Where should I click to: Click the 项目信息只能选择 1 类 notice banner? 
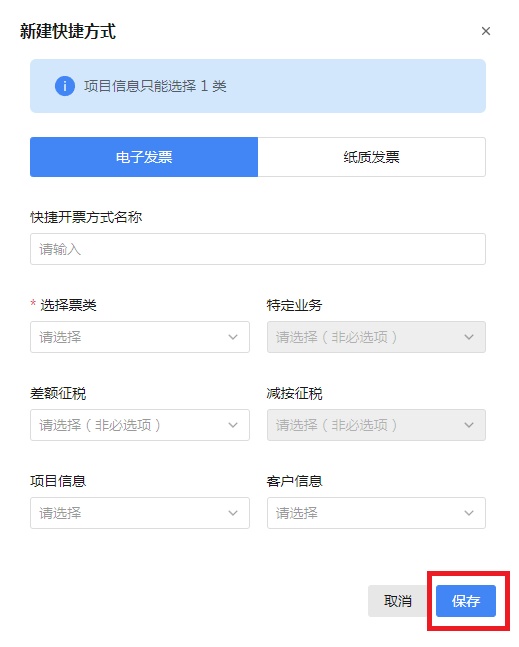point(258,86)
